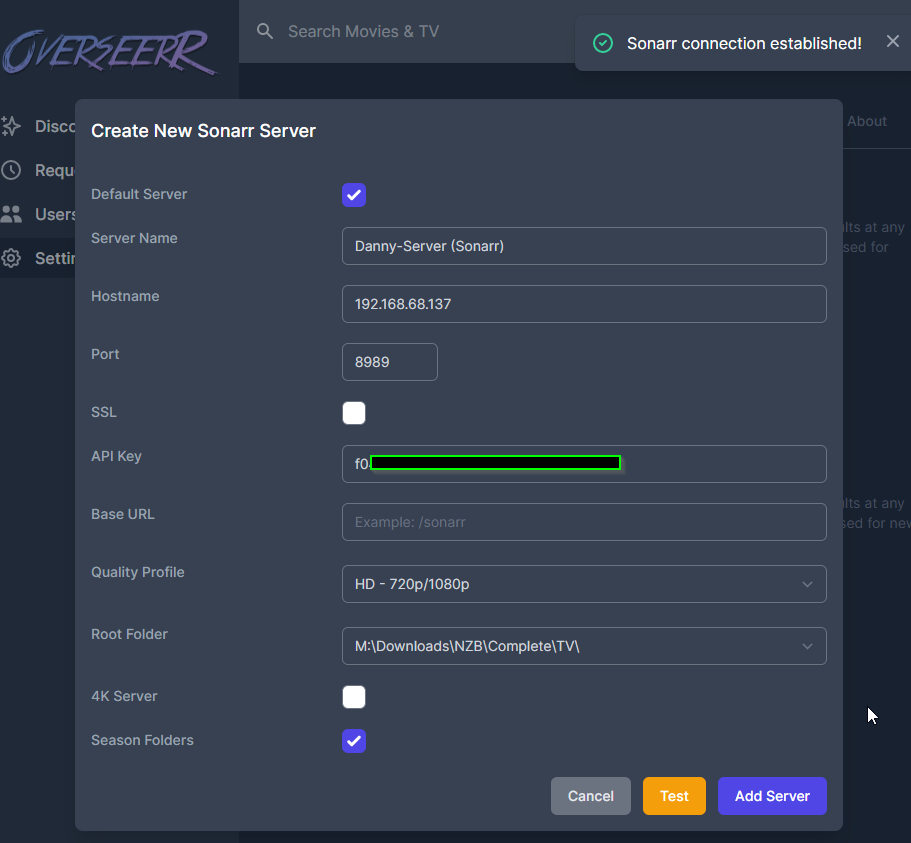This screenshot has height=843, width=911.
Task: Switch to the About settings tab
Action: 867,121
